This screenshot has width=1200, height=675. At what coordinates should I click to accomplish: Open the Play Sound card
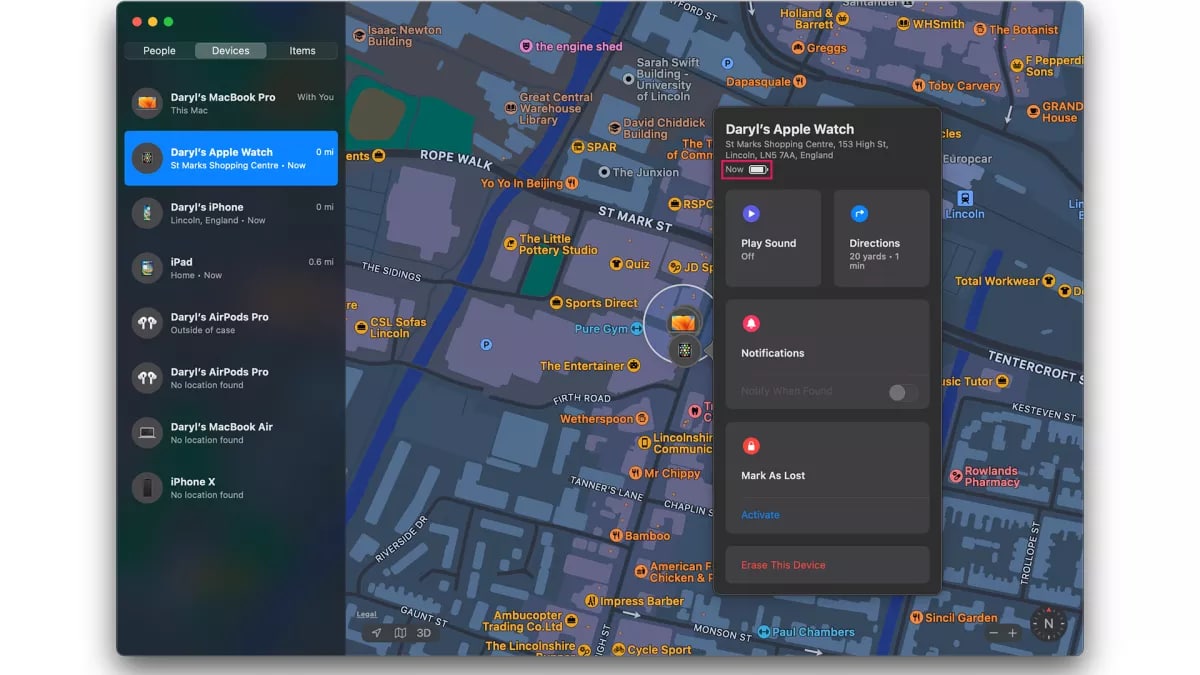(773, 239)
